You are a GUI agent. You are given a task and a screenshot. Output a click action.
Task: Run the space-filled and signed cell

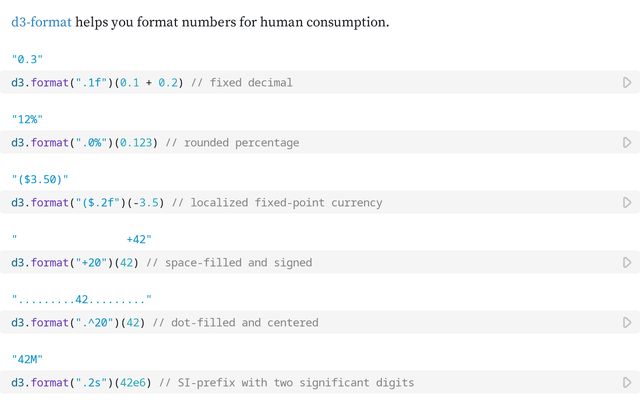click(627, 263)
